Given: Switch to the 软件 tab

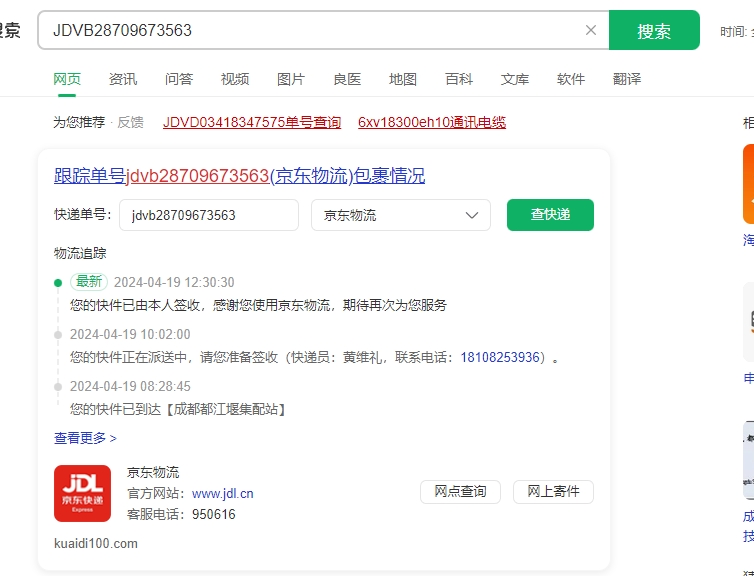Looking at the screenshot, I should pos(571,79).
